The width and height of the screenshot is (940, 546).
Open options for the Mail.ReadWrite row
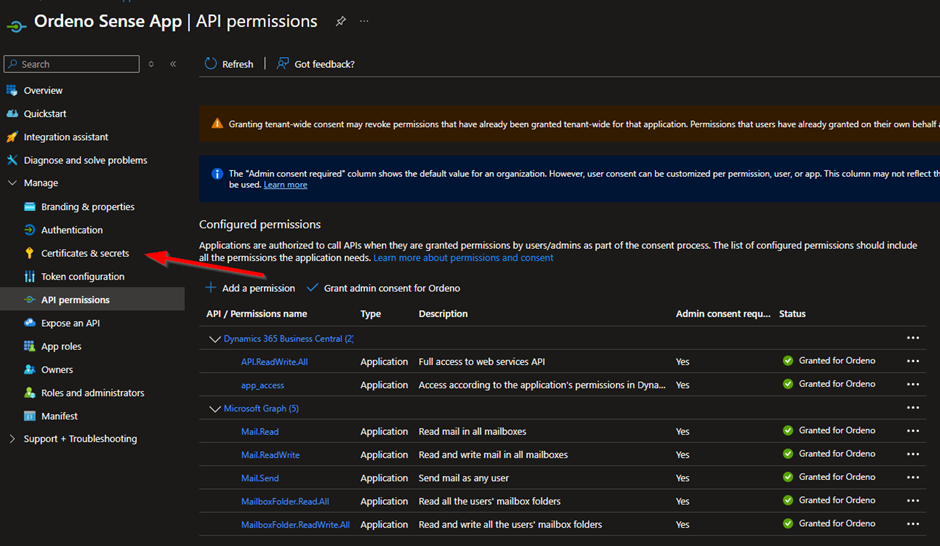[912, 454]
